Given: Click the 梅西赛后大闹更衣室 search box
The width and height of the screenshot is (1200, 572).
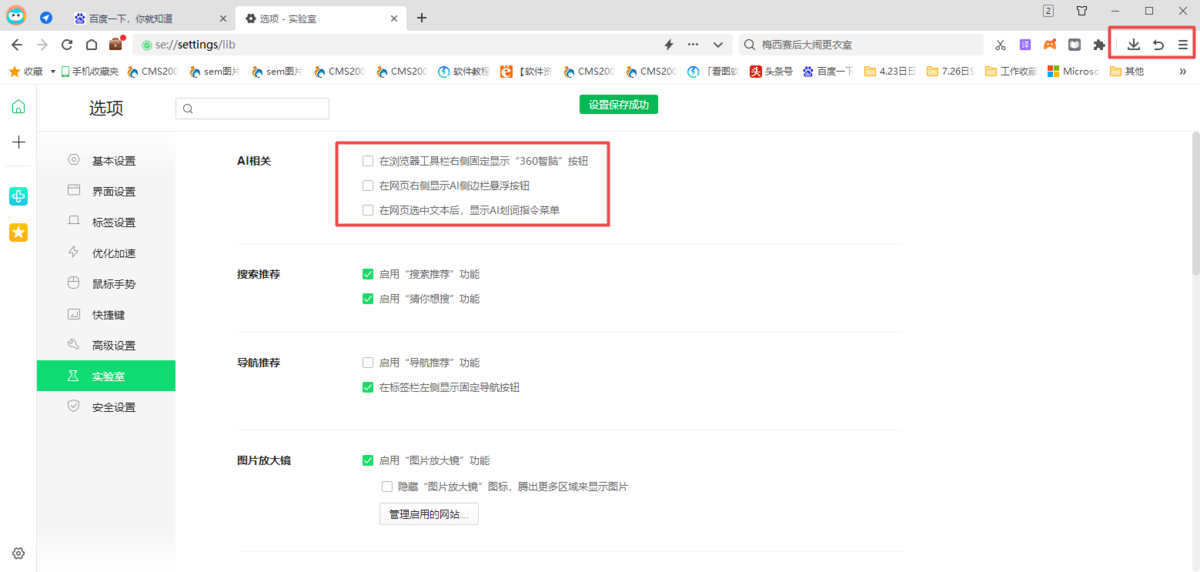Looking at the screenshot, I should tap(861, 45).
